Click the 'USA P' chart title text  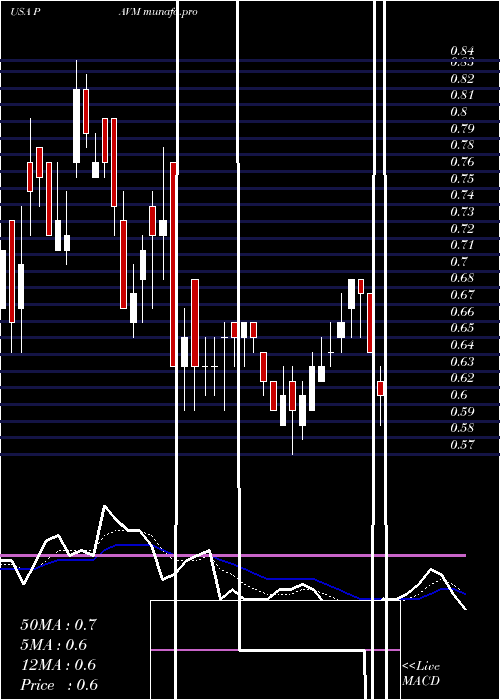(25, 12)
